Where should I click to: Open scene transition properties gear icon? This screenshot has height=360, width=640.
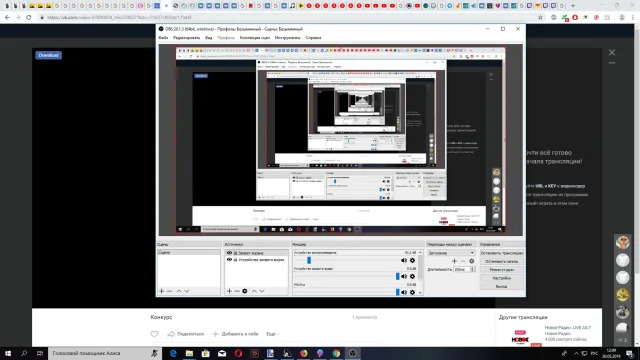(x=471, y=261)
